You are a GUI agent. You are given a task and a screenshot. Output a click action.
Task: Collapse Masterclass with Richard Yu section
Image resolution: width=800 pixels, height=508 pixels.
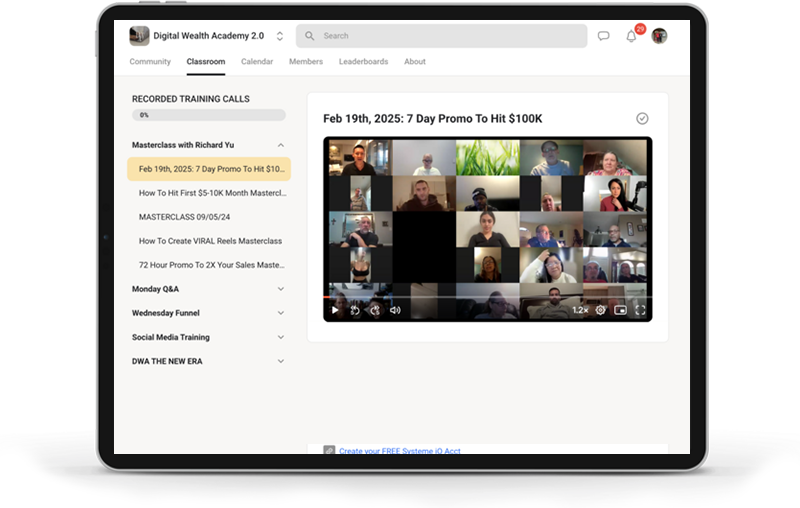[280, 145]
